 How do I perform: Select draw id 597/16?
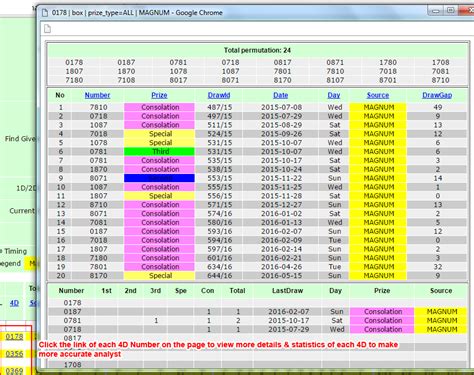(220, 249)
